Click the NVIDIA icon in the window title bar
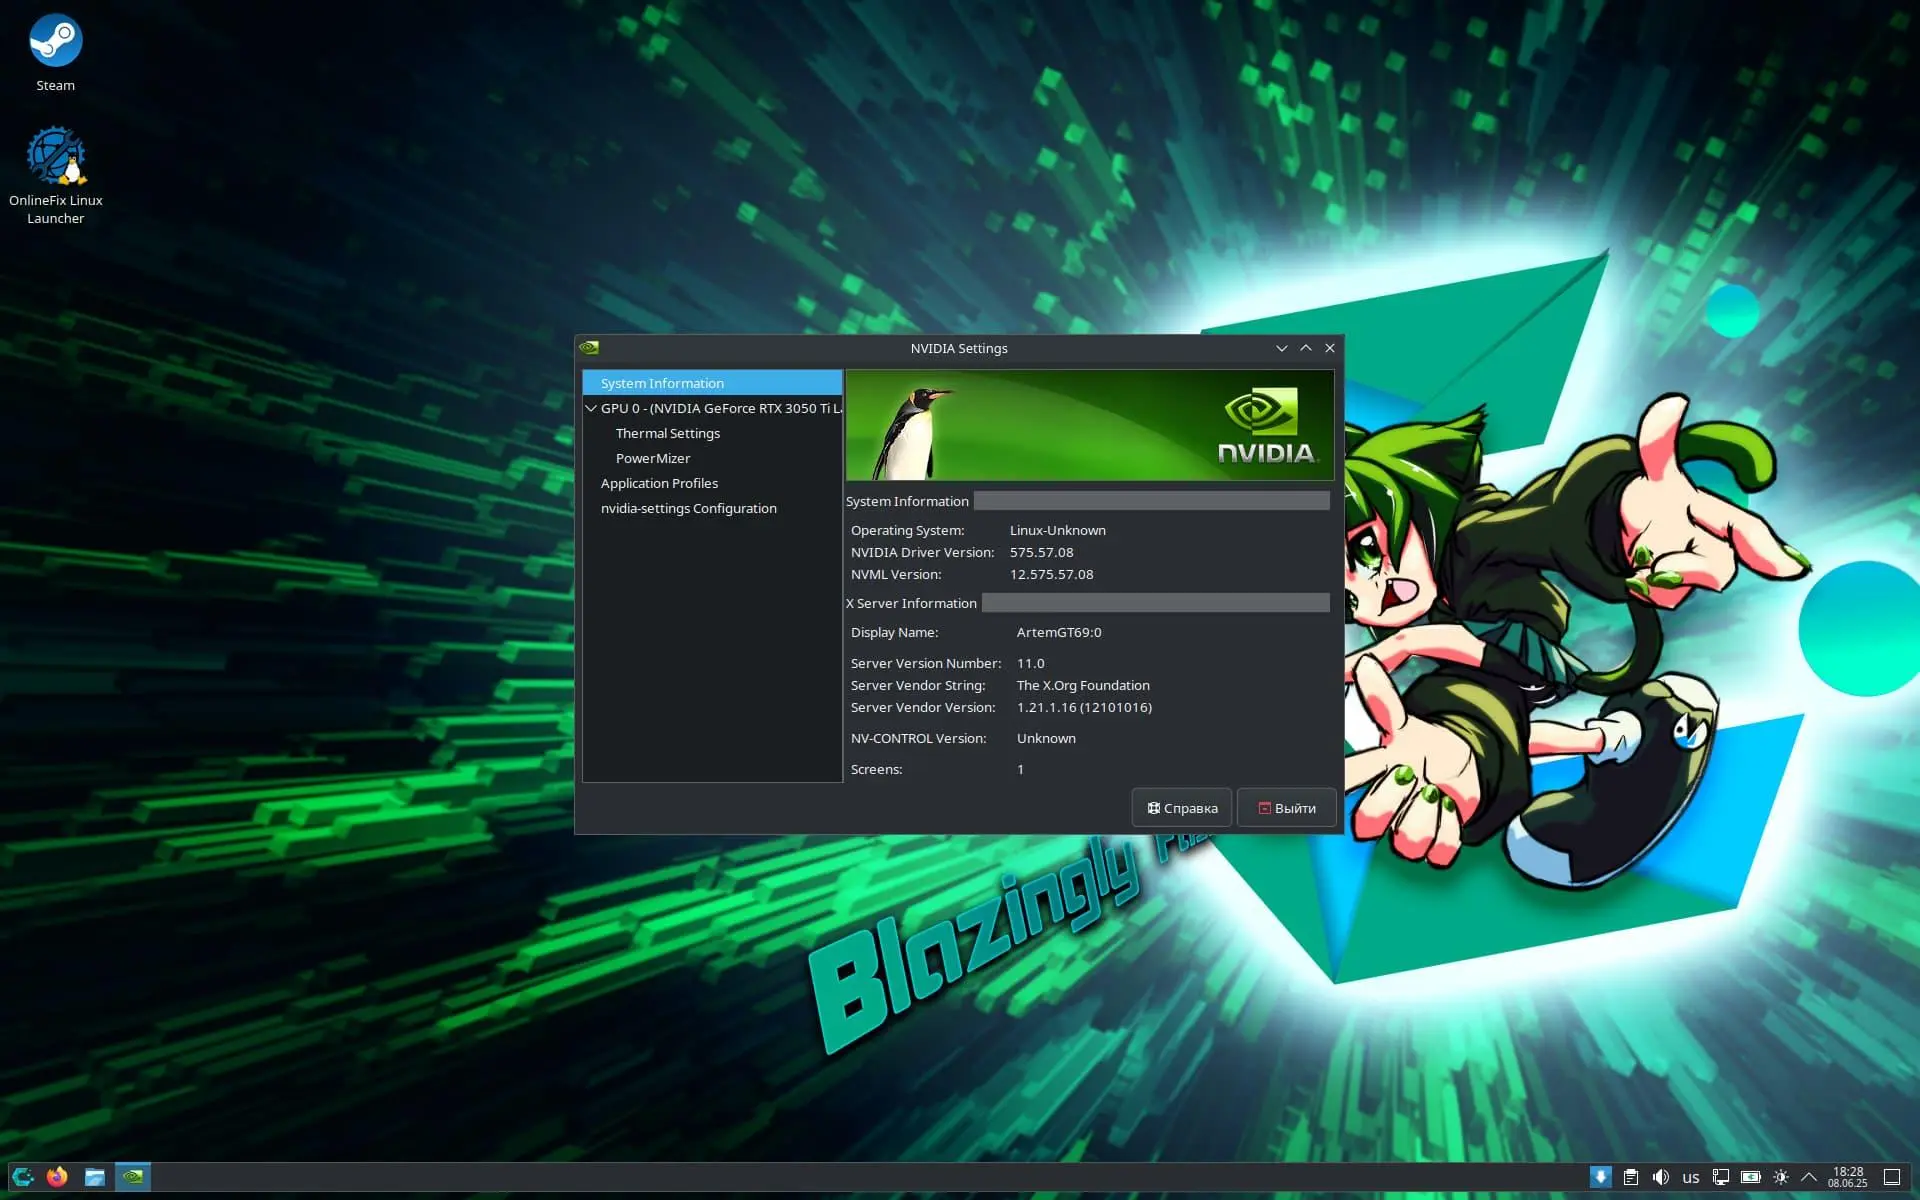This screenshot has height=1200, width=1920. click(589, 348)
